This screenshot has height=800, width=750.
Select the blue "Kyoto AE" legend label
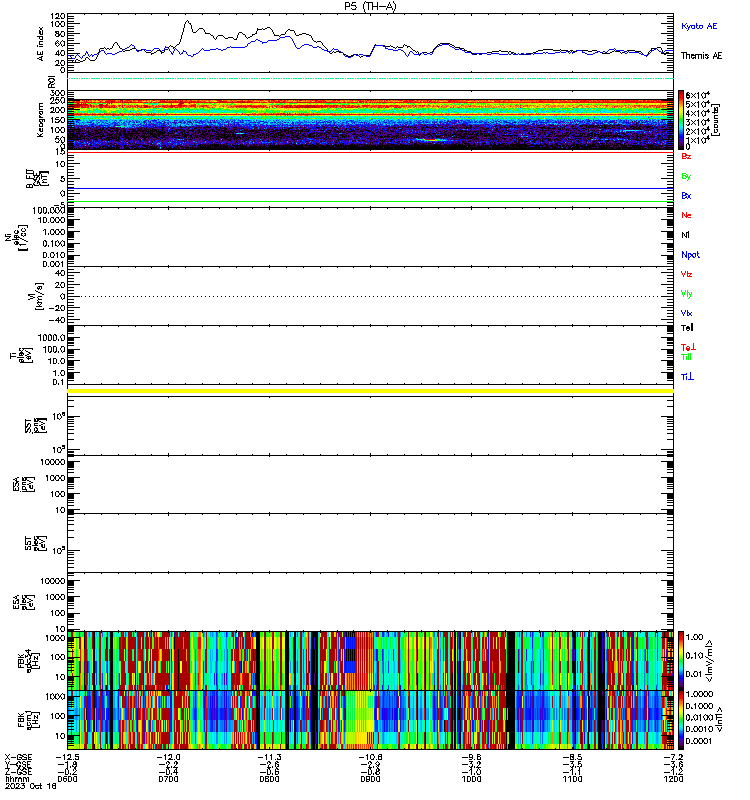click(698, 26)
